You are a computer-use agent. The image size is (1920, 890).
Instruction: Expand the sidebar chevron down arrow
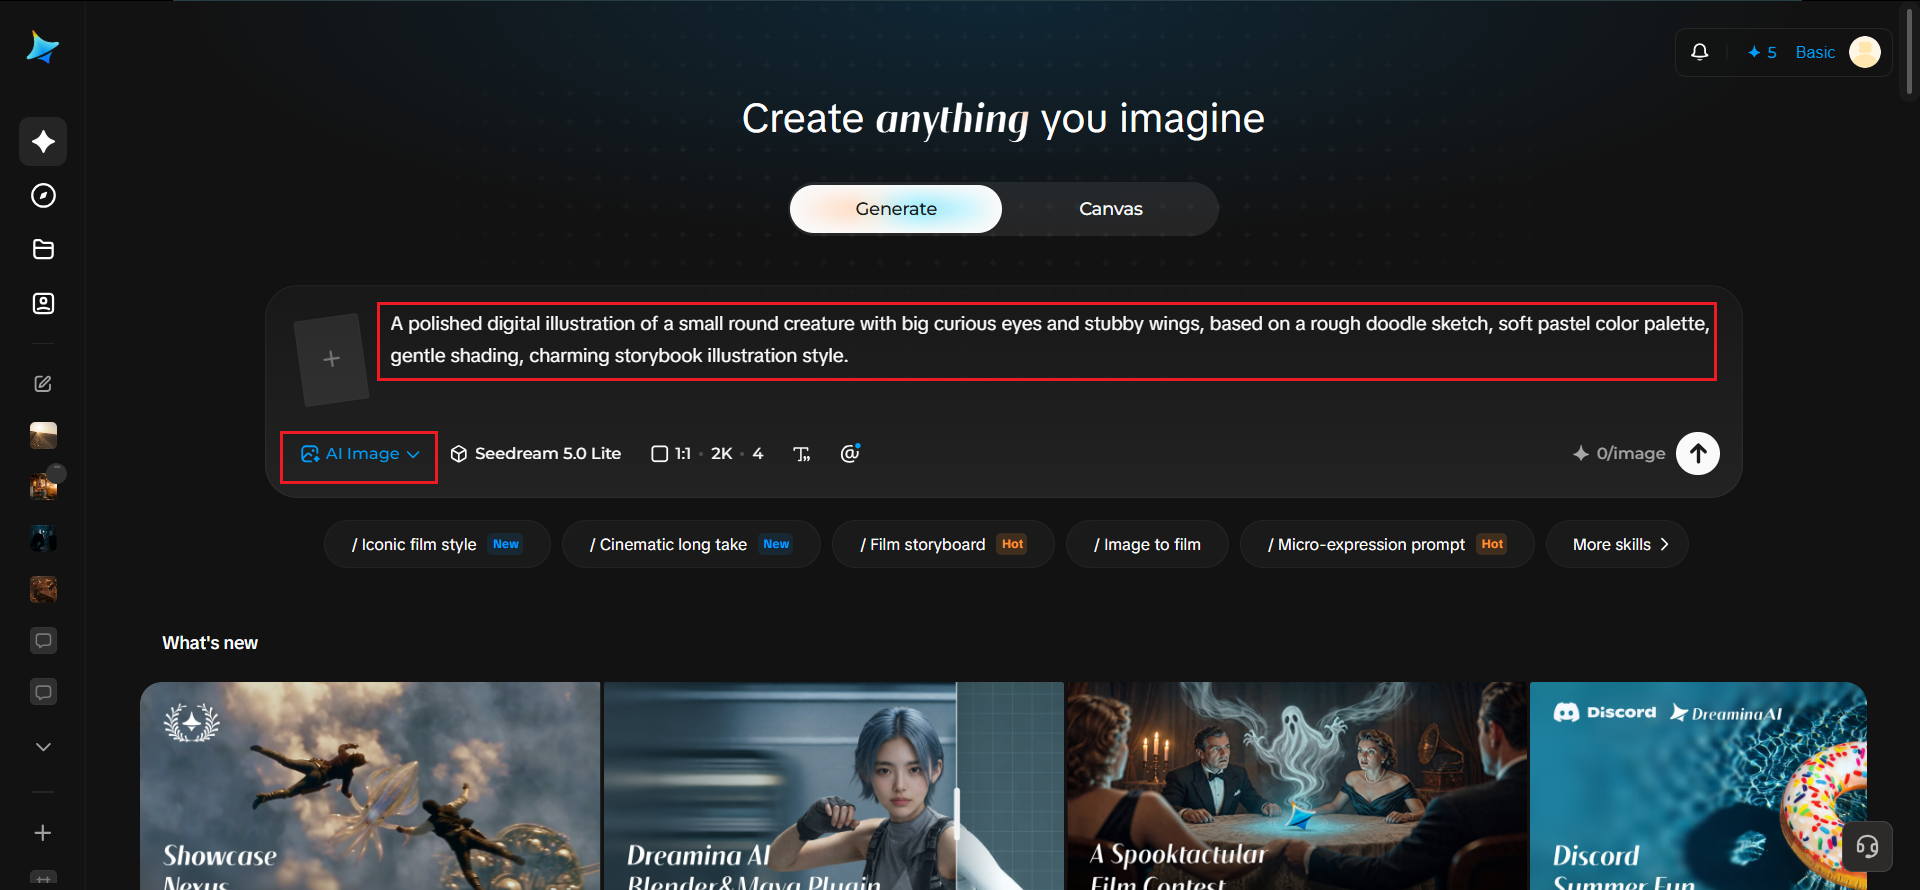(x=43, y=747)
